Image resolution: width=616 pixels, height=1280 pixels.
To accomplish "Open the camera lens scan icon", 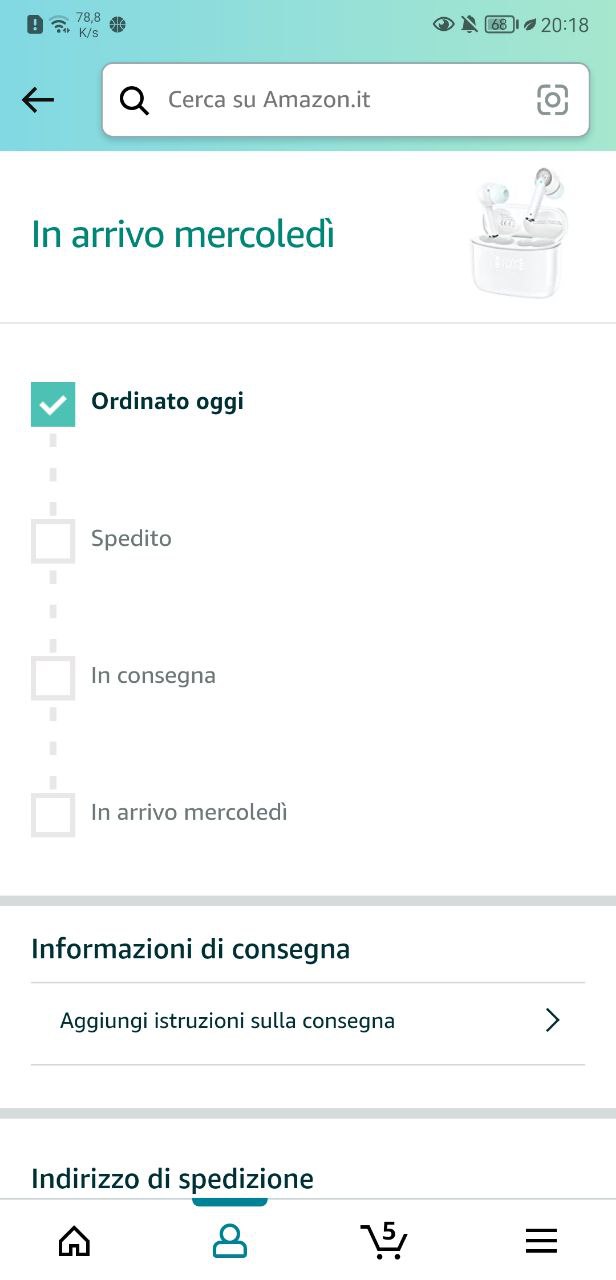I will pyautogui.click(x=552, y=100).
